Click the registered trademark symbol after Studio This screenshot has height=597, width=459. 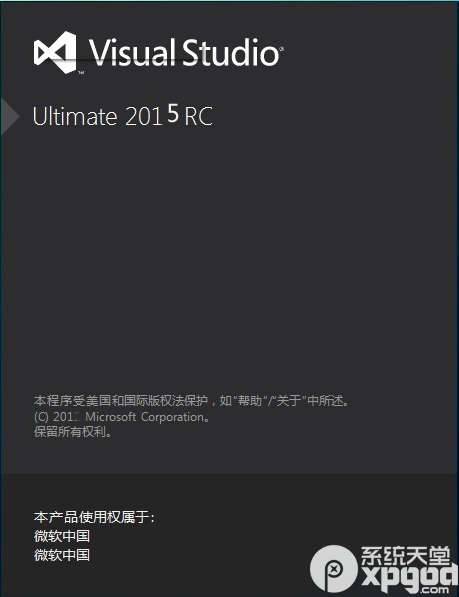click(x=282, y=49)
